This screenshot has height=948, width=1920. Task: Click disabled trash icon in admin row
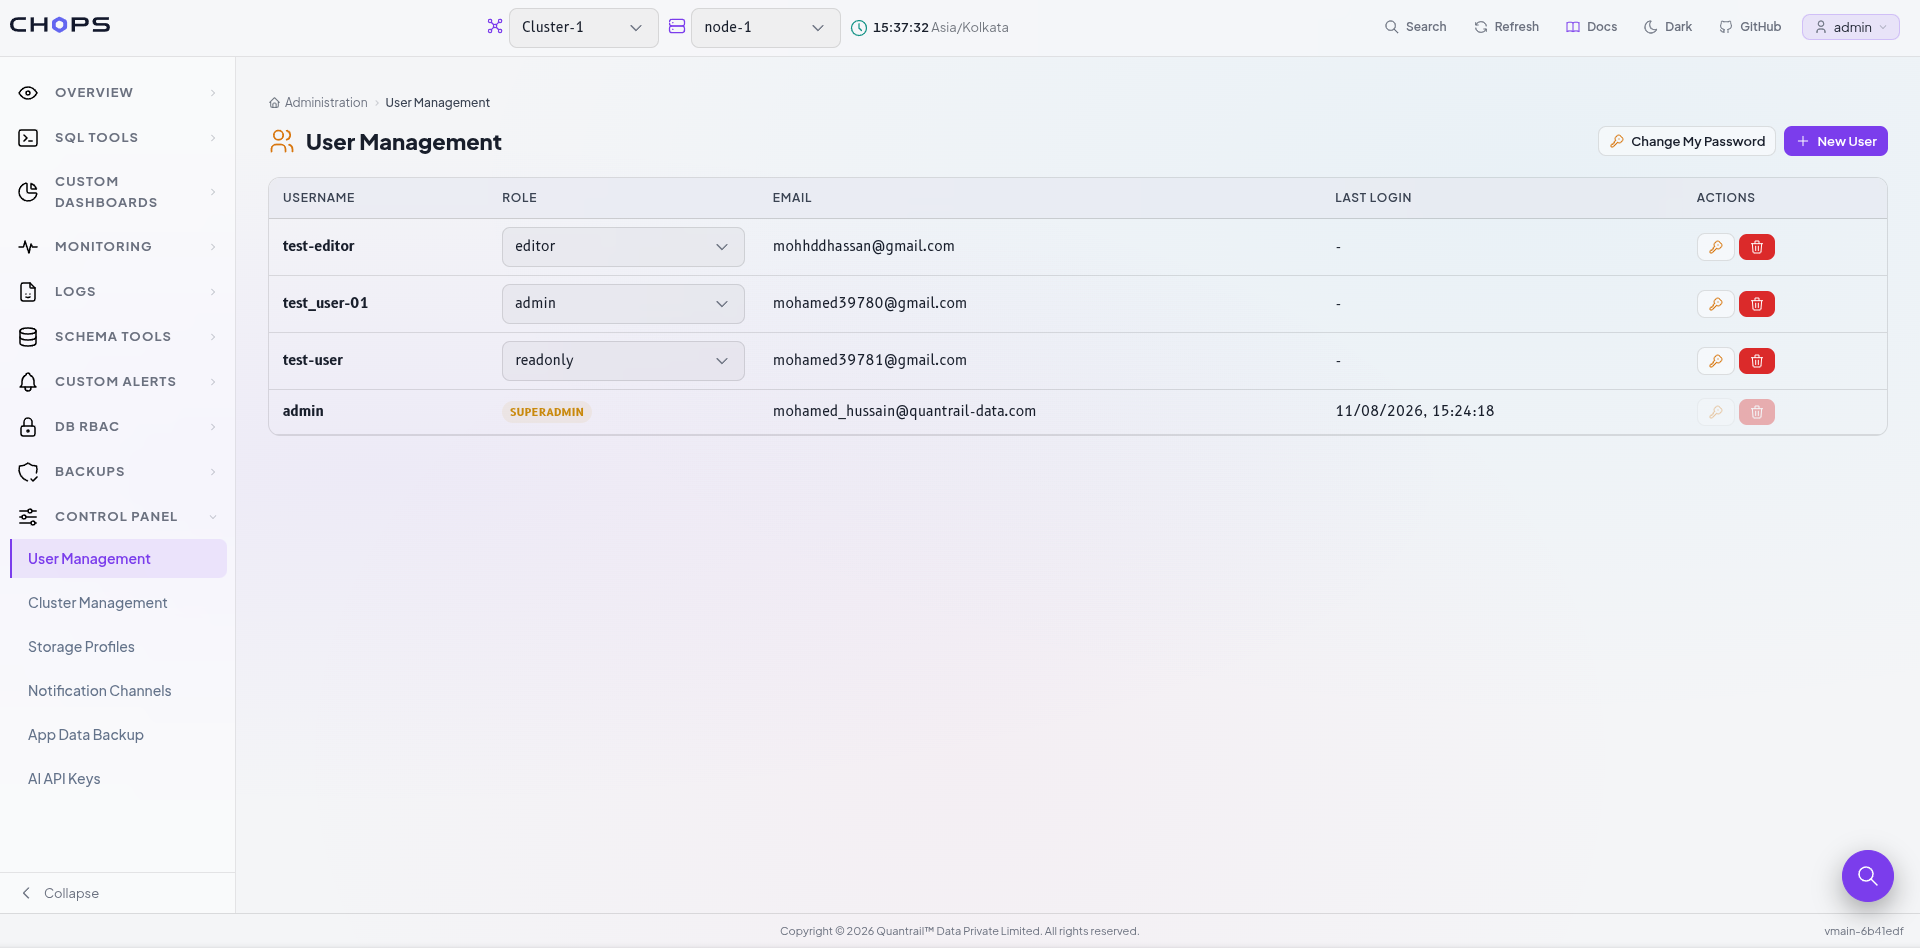pos(1757,412)
